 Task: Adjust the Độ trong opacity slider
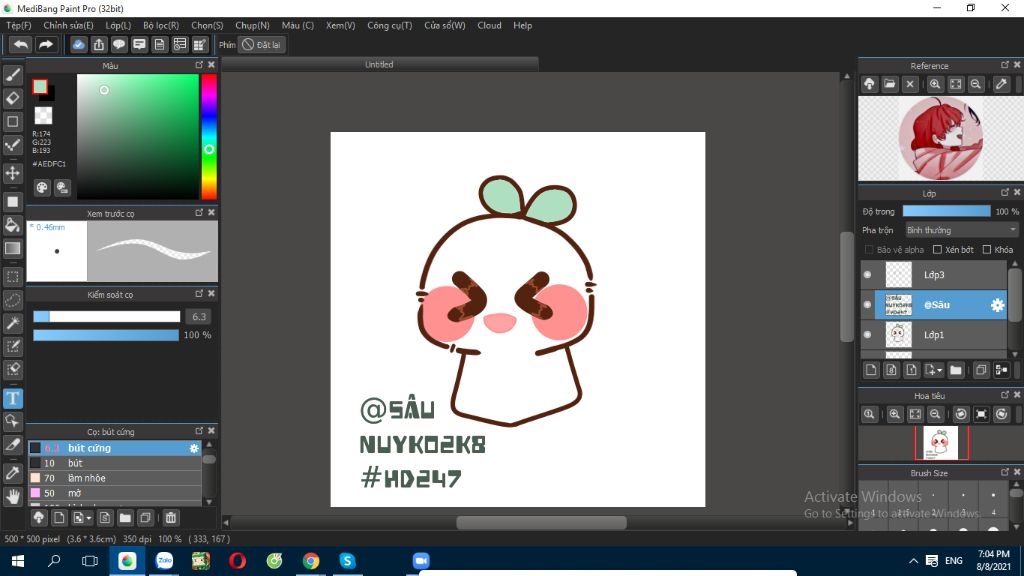click(x=946, y=211)
